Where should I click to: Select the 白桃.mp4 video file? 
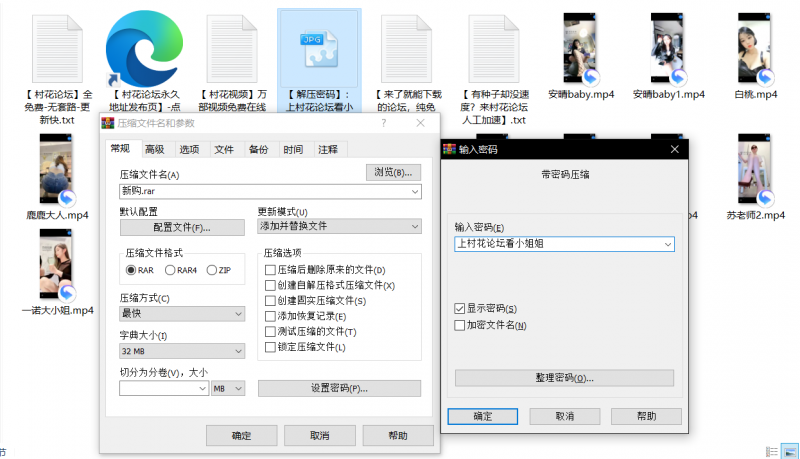[754, 50]
